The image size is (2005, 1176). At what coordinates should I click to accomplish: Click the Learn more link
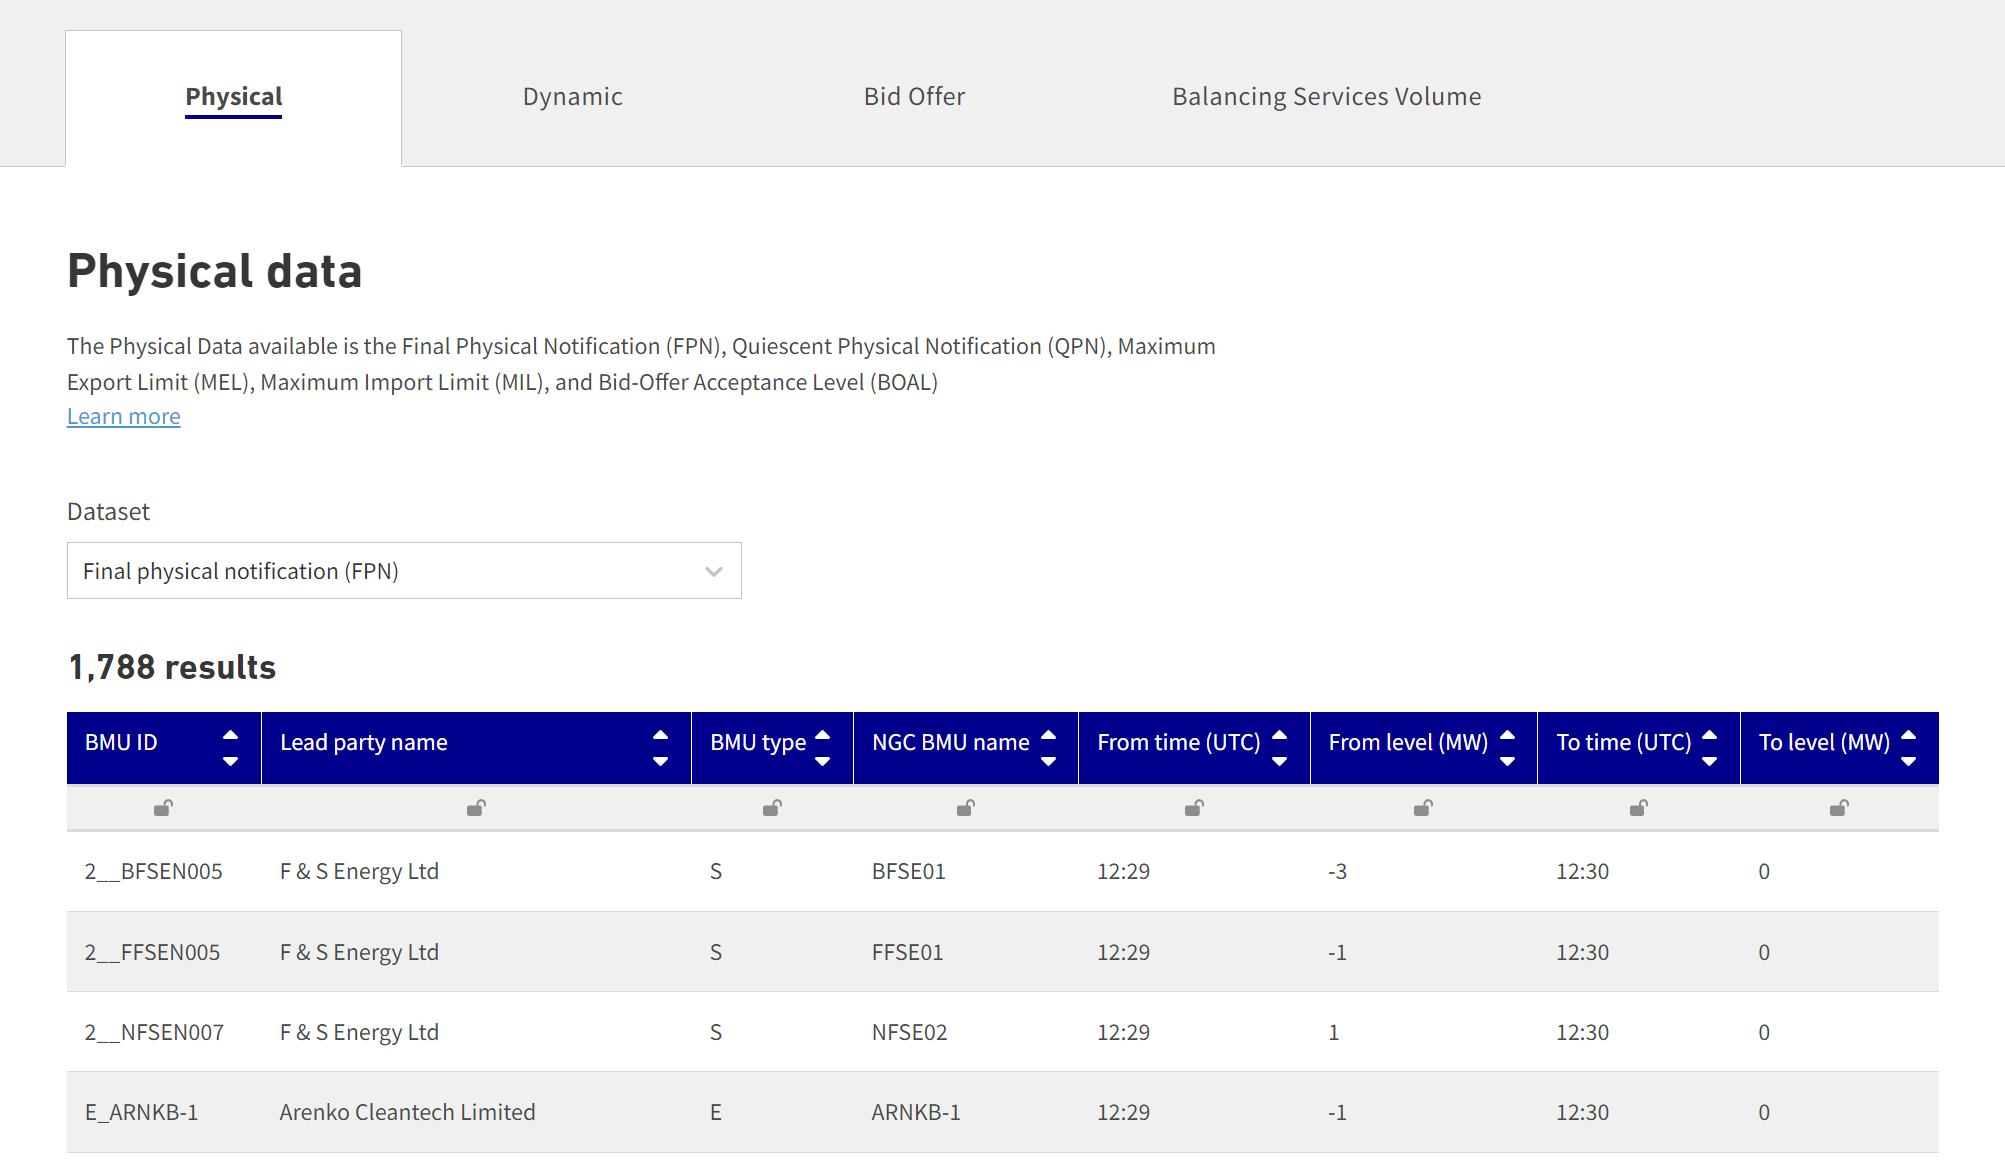[123, 415]
